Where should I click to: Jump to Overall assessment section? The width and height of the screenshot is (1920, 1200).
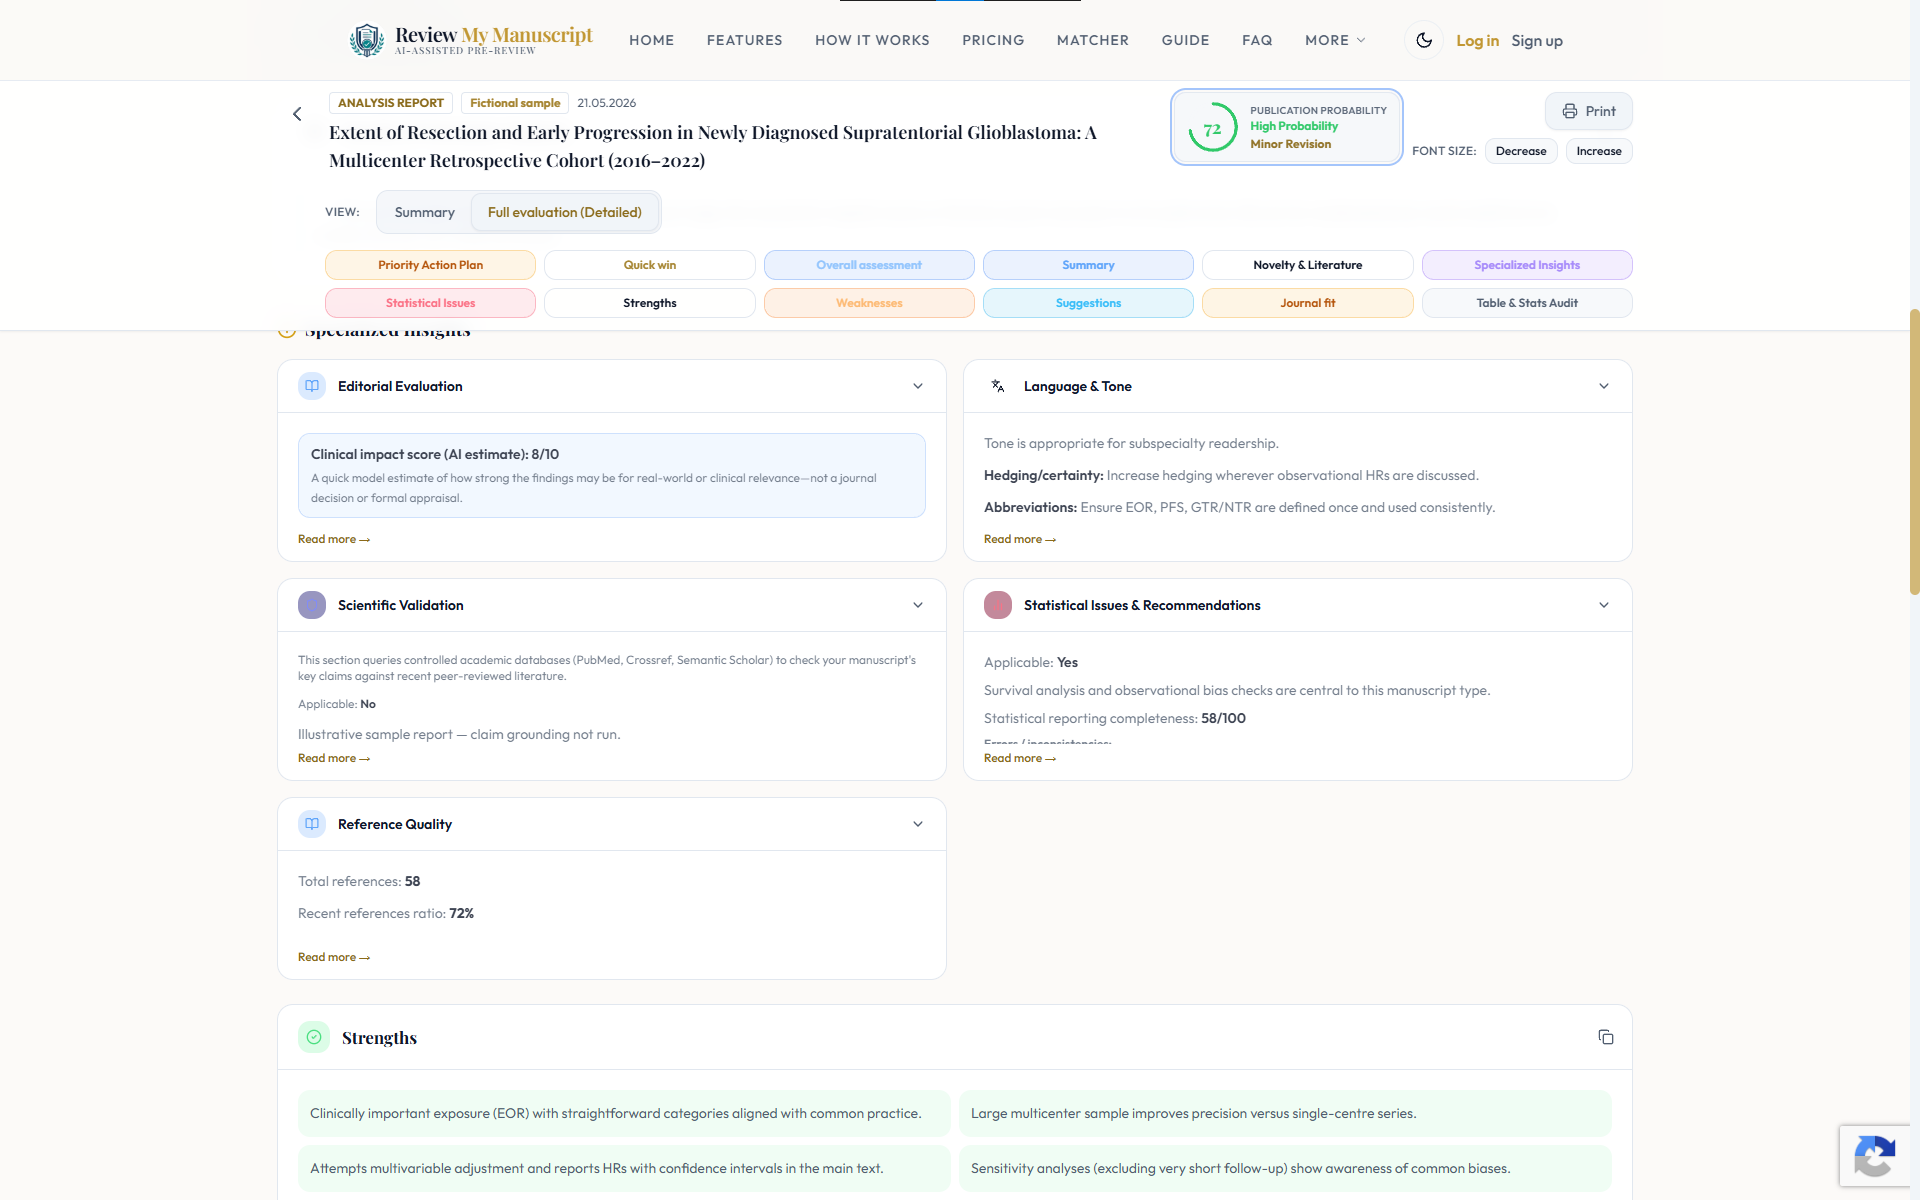pos(869,265)
